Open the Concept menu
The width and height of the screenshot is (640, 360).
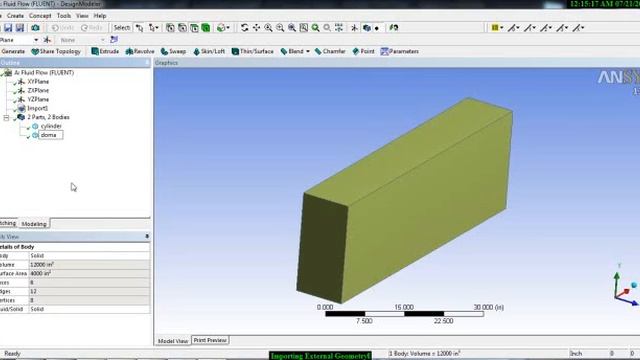40,16
